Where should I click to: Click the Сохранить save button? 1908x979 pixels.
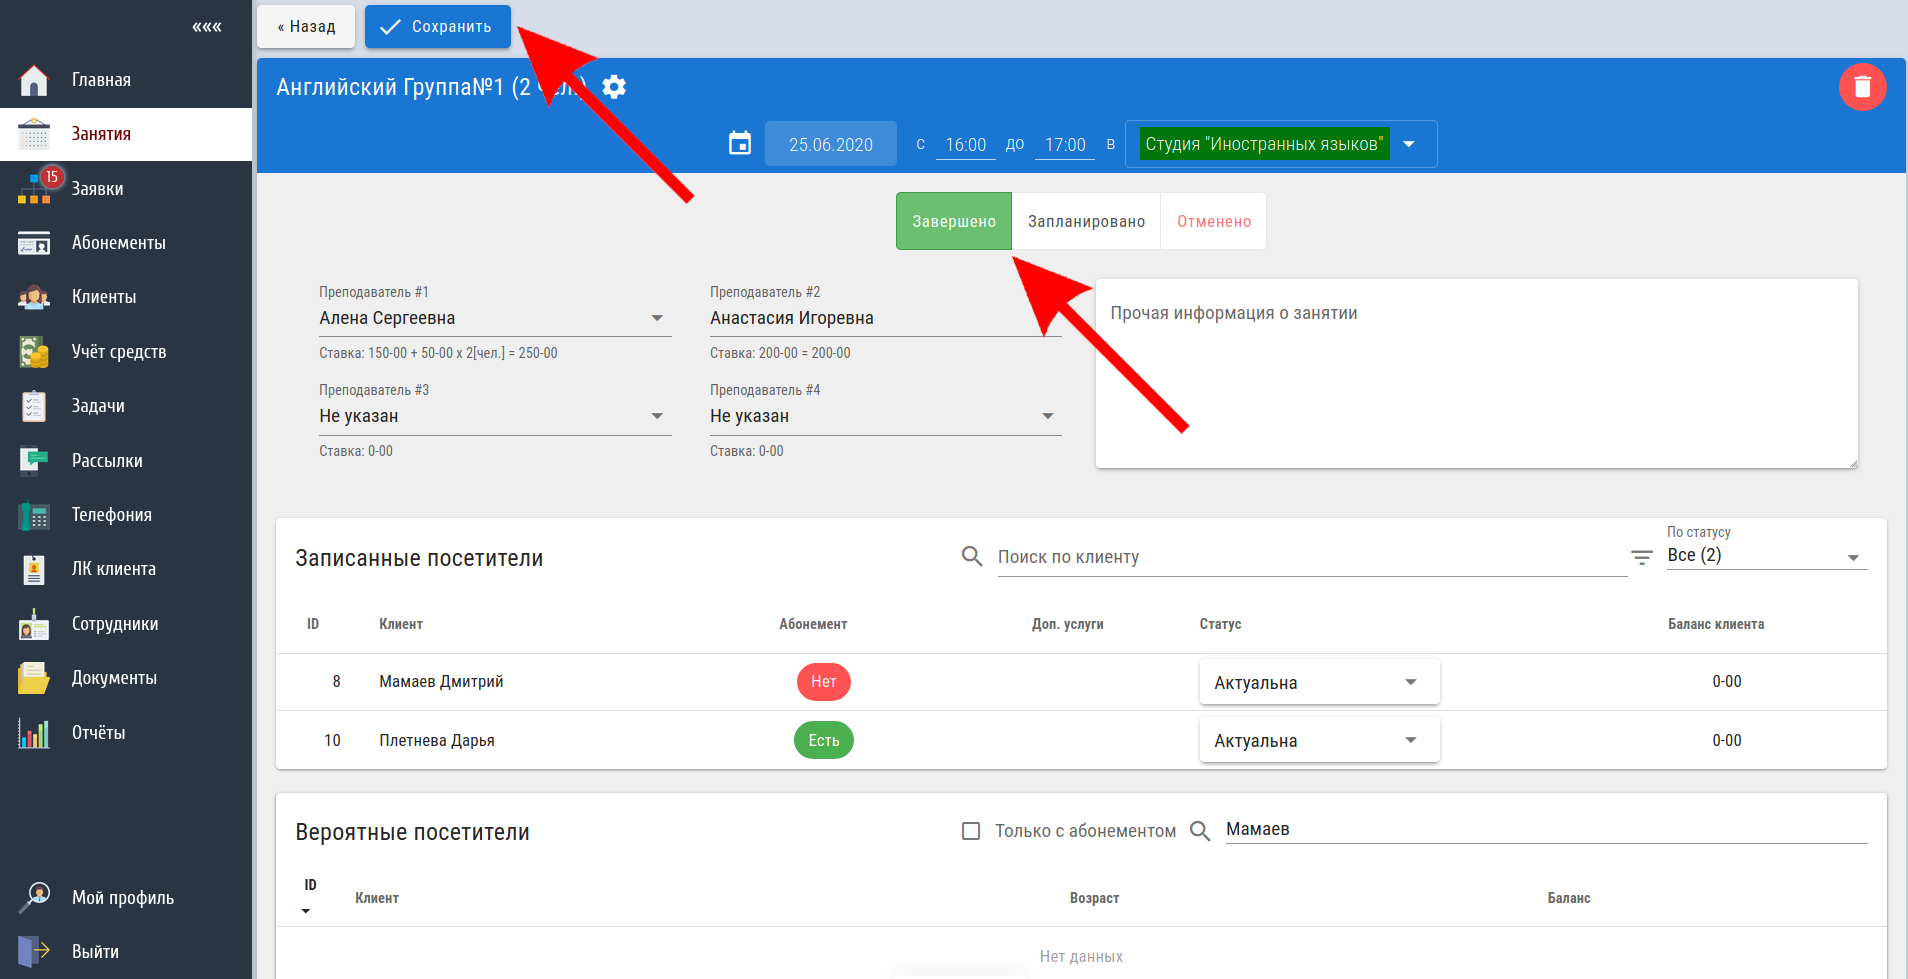tap(438, 27)
